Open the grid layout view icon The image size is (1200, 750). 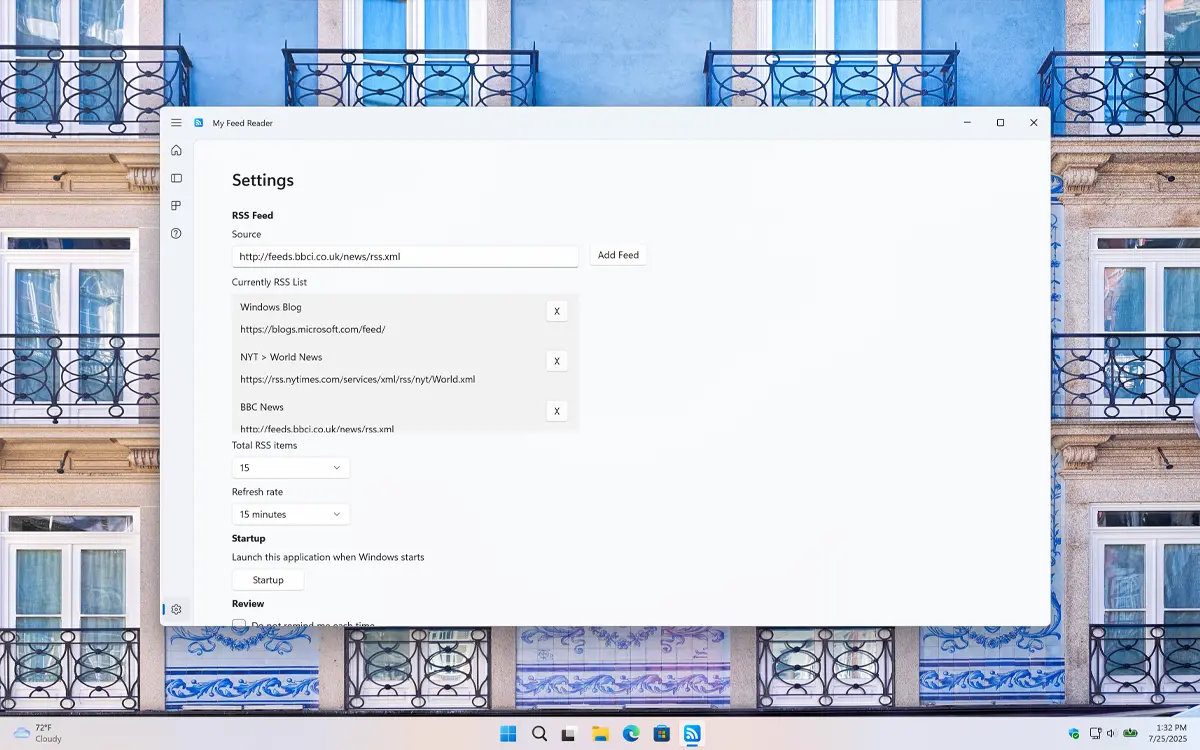click(176, 205)
